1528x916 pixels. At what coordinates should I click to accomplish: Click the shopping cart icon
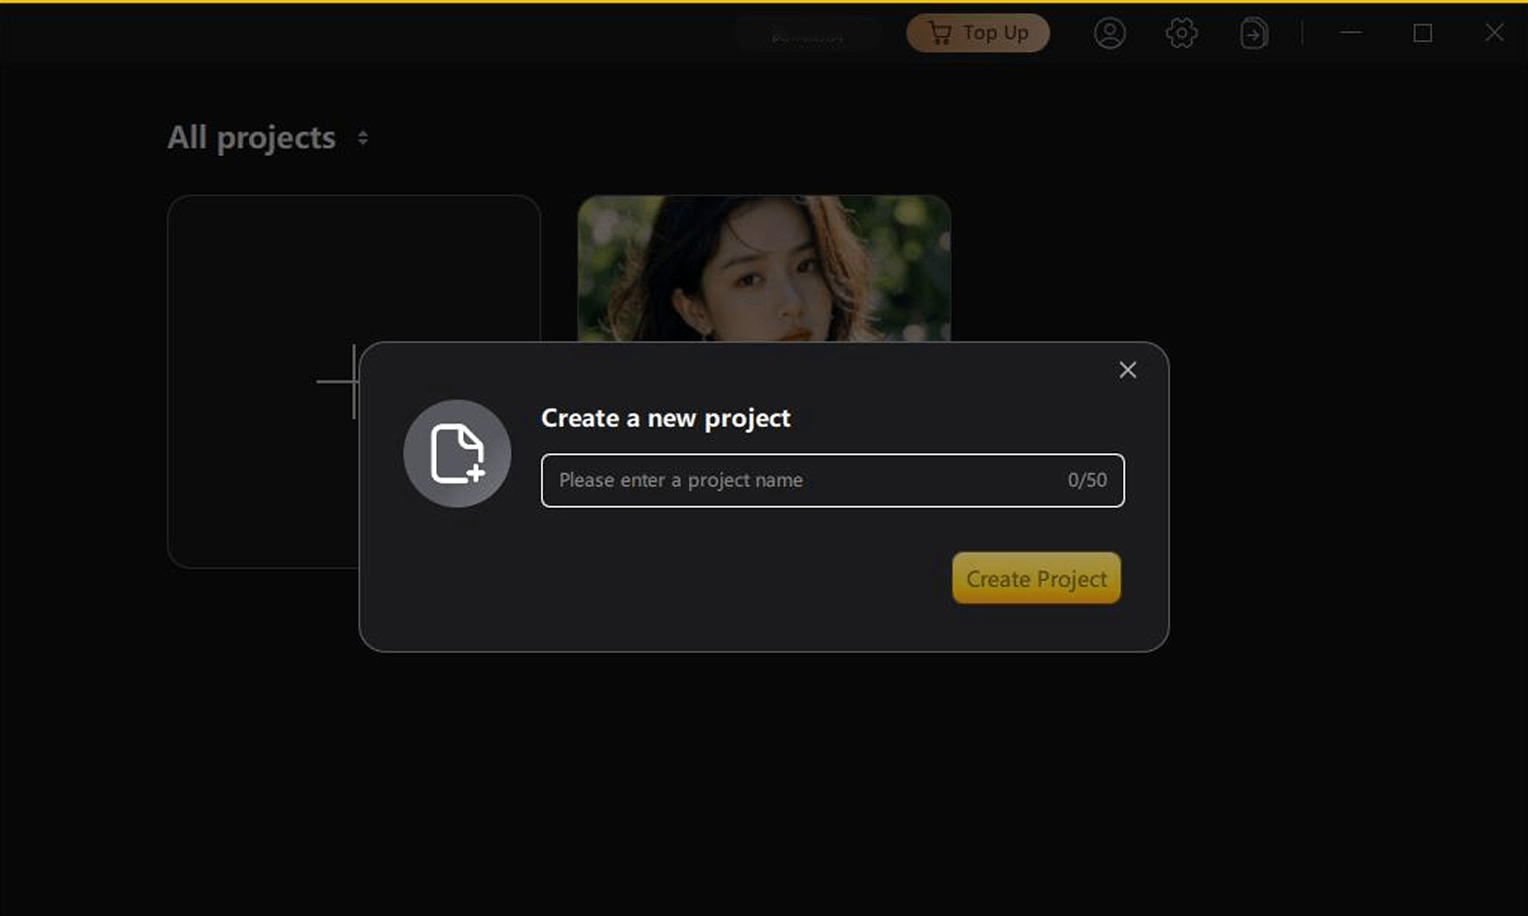point(939,33)
